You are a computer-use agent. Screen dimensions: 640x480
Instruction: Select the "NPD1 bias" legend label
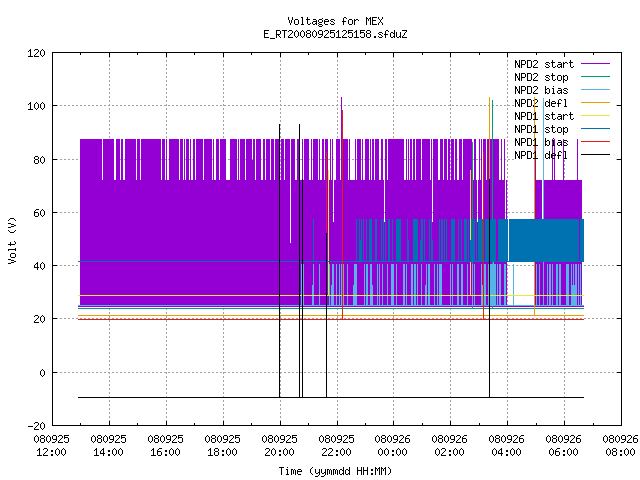click(x=541, y=142)
